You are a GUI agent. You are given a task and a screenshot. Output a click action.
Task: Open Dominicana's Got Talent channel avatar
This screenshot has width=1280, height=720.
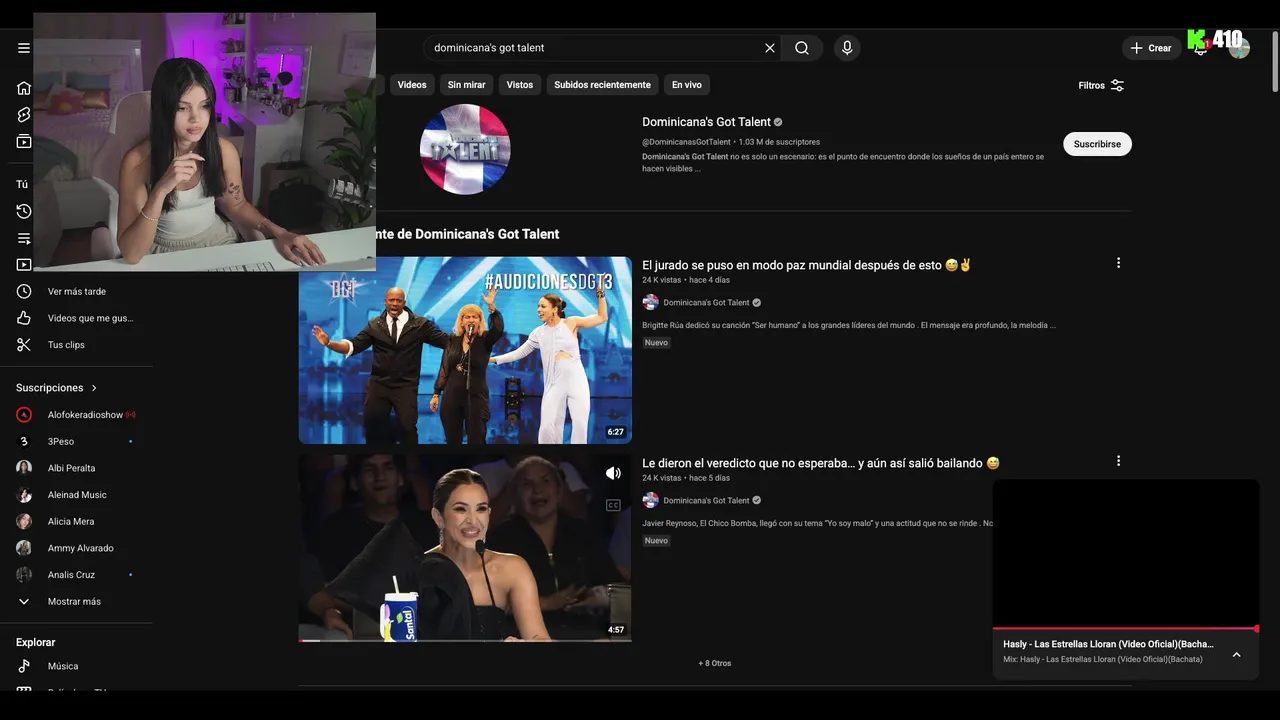pos(465,149)
